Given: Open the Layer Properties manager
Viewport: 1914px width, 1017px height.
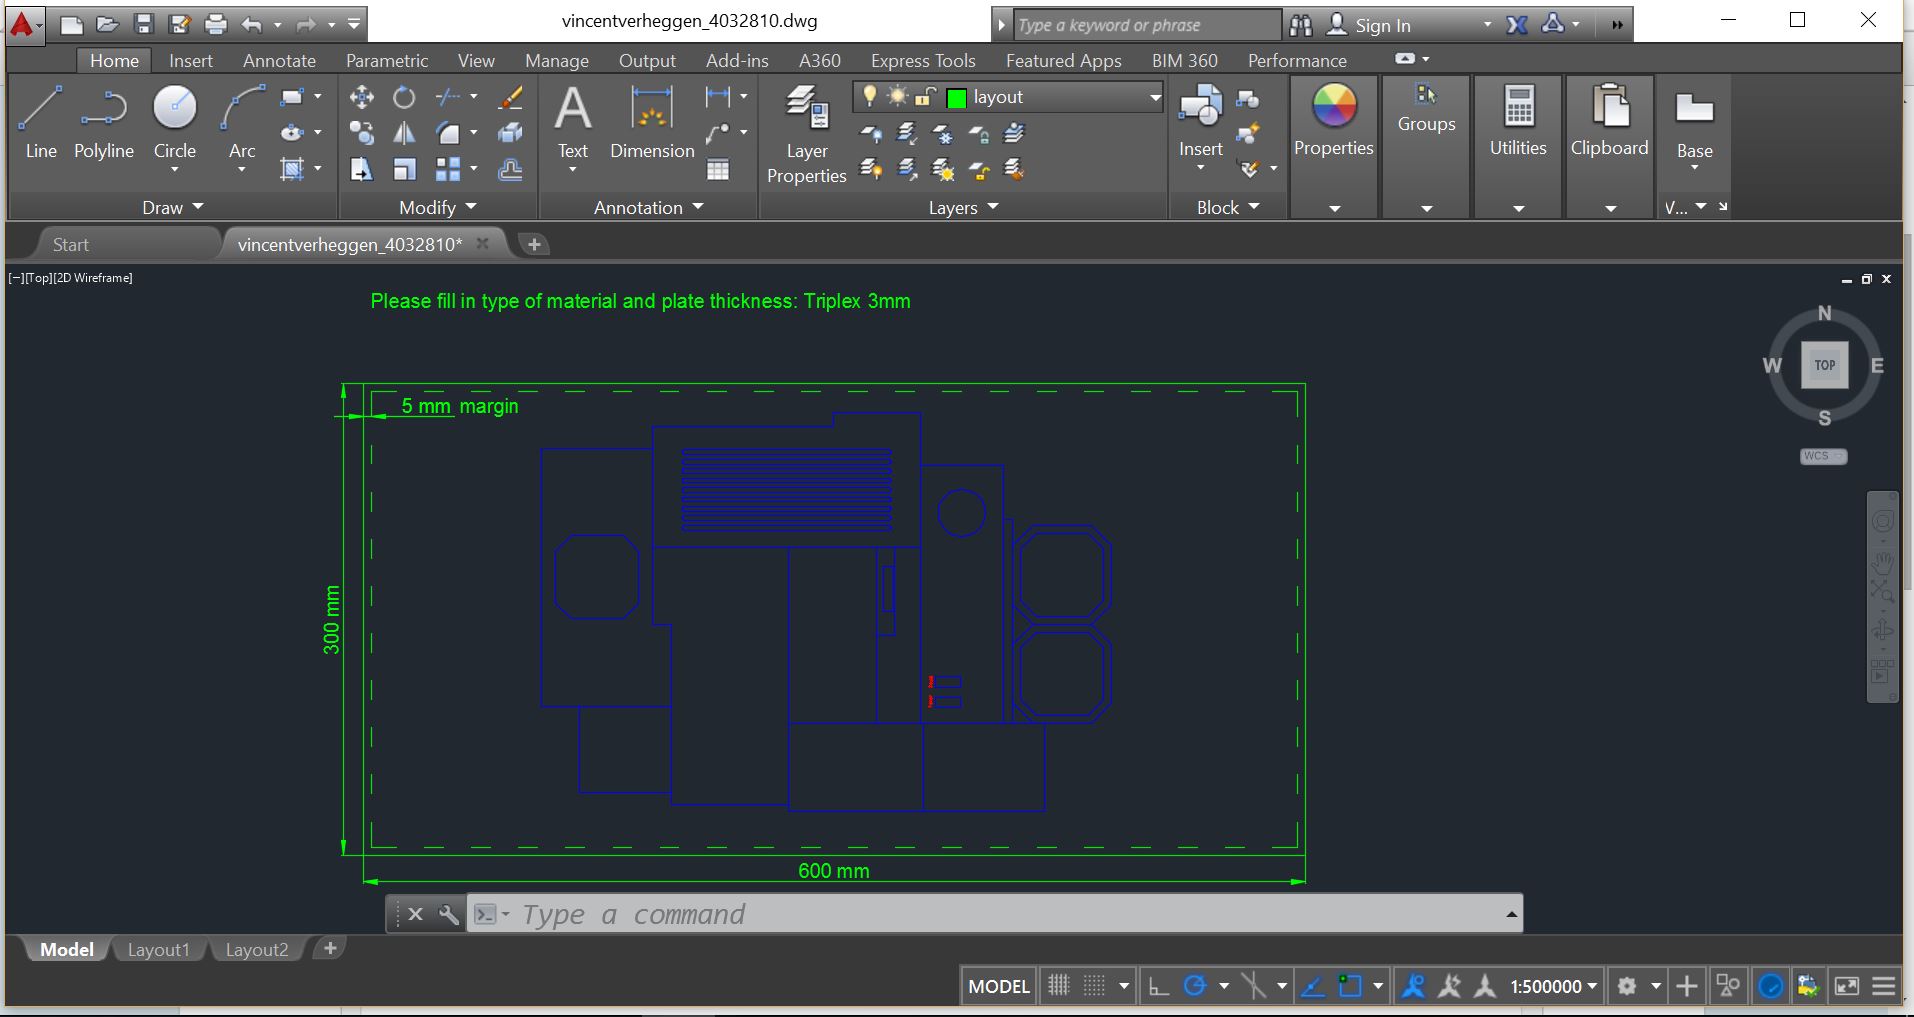Looking at the screenshot, I should [807, 134].
